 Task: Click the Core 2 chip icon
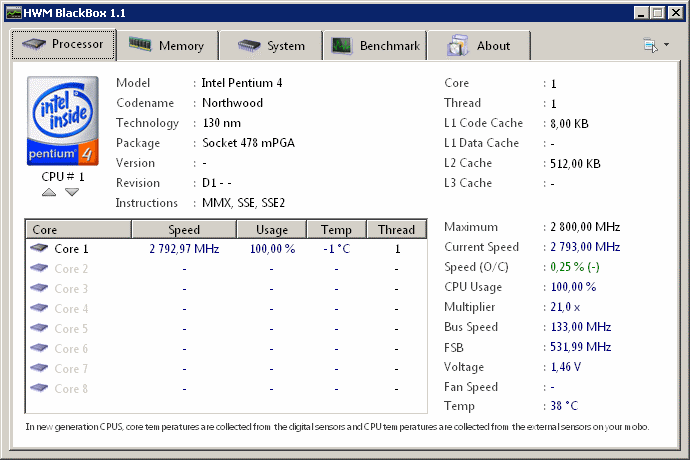coord(39,268)
